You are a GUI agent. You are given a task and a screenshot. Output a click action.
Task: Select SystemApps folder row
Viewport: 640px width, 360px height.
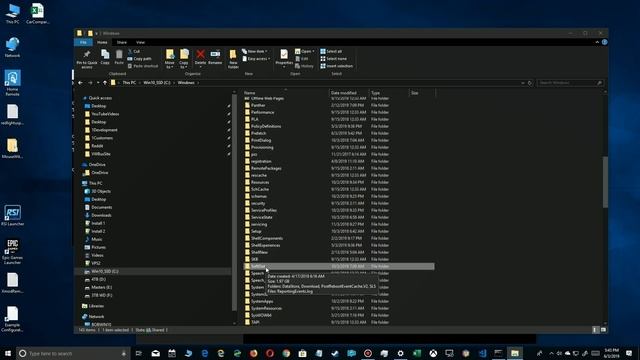tap(339, 301)
